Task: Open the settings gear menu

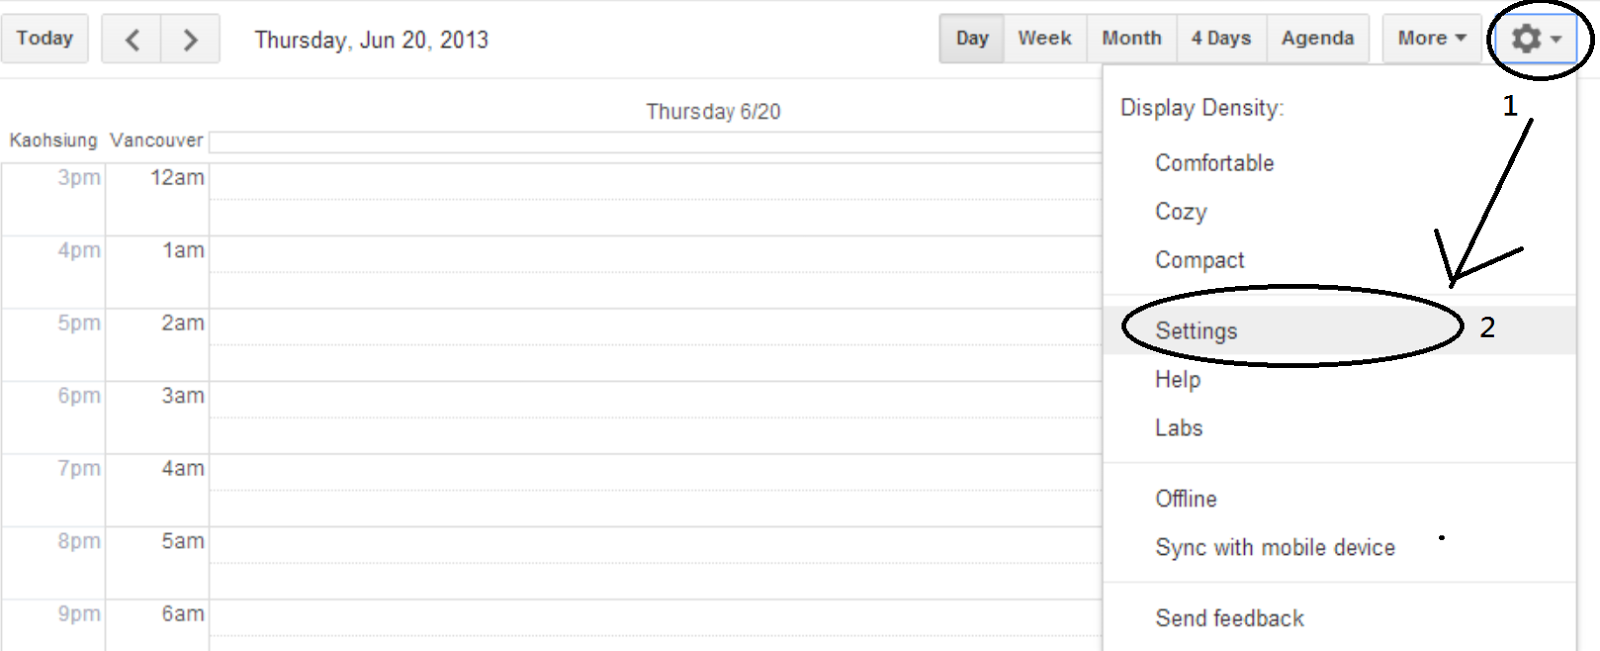Action: coord(1525,38)
